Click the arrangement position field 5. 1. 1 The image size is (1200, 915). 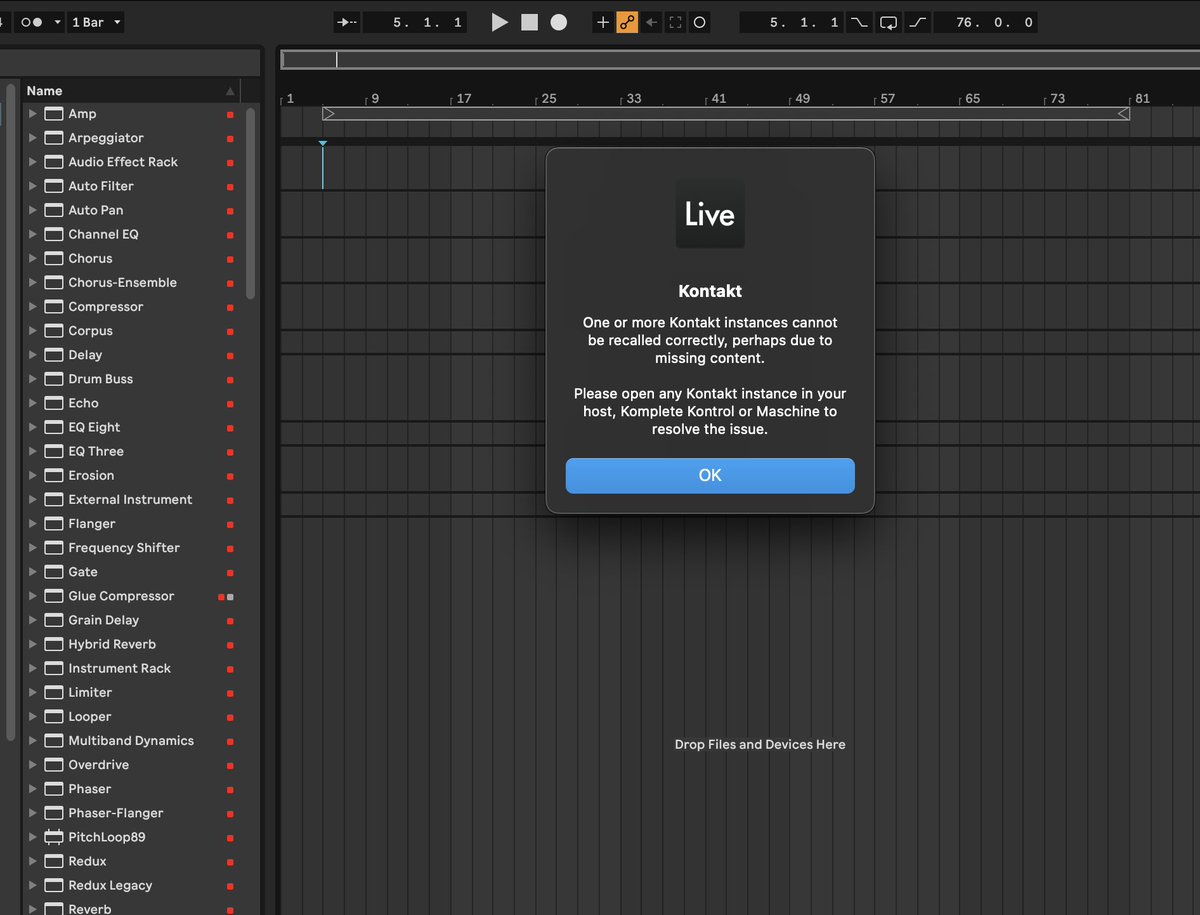415,22
